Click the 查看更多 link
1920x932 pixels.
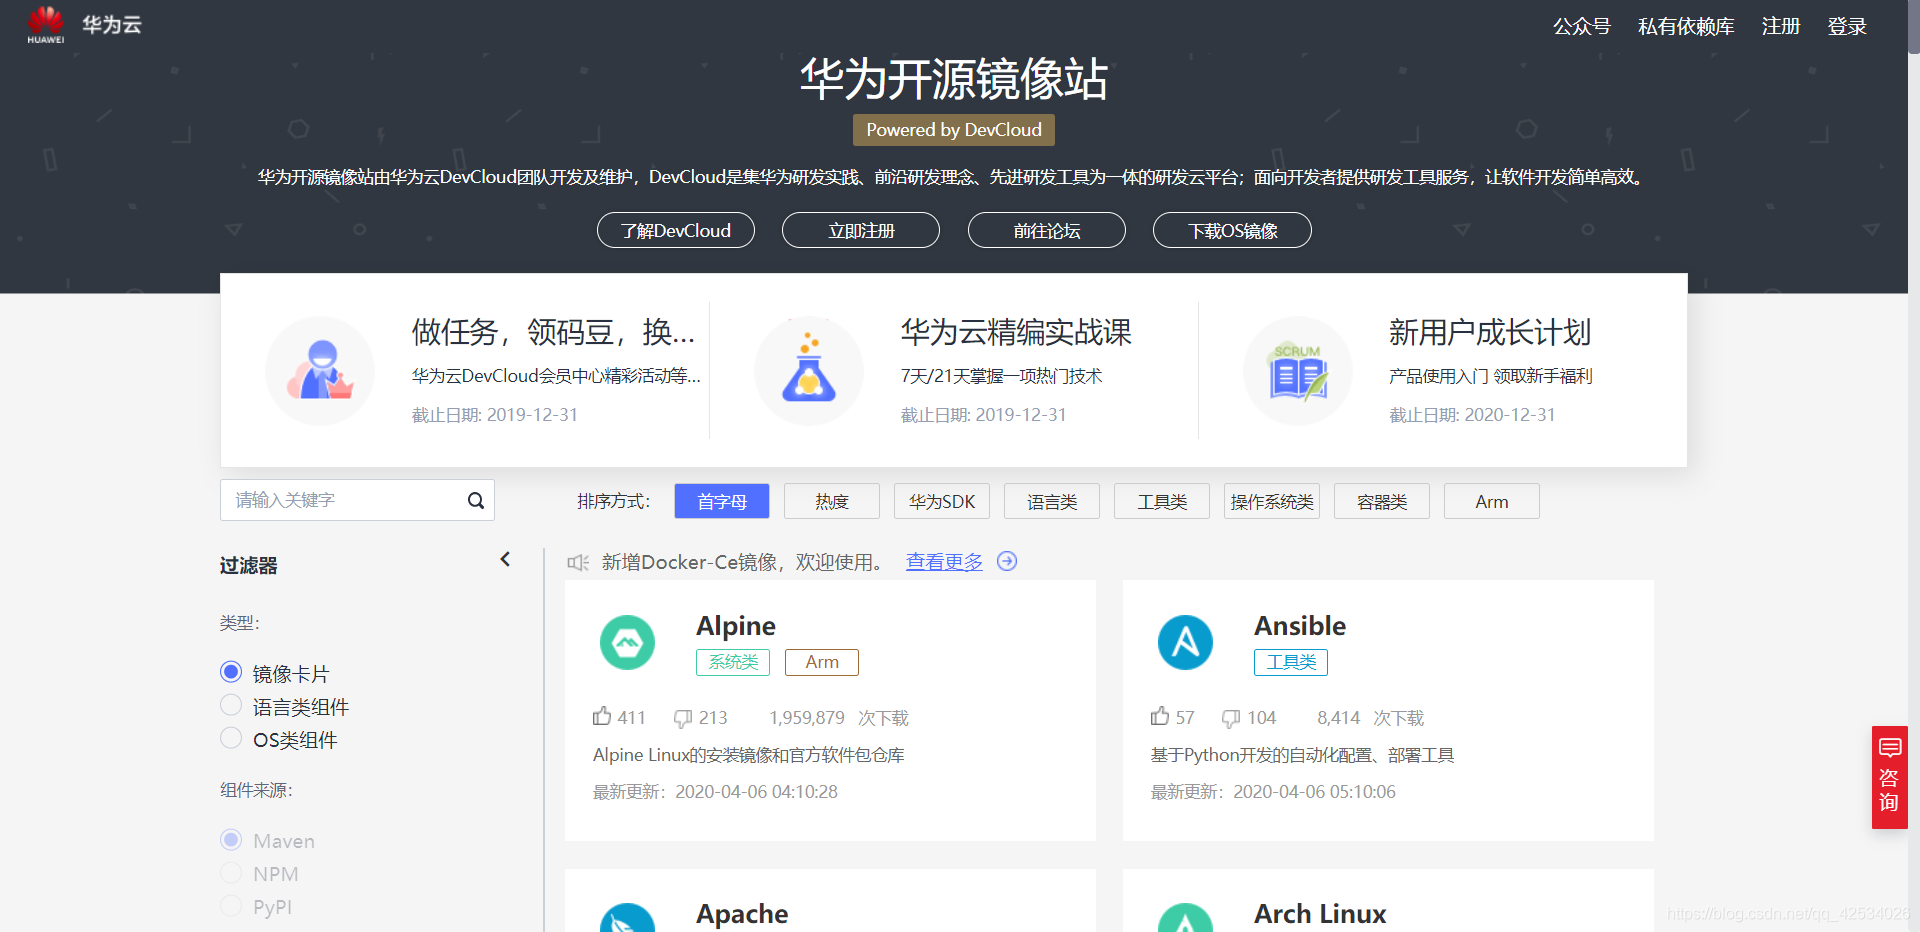pyautogui.click(x=944, y=562)
